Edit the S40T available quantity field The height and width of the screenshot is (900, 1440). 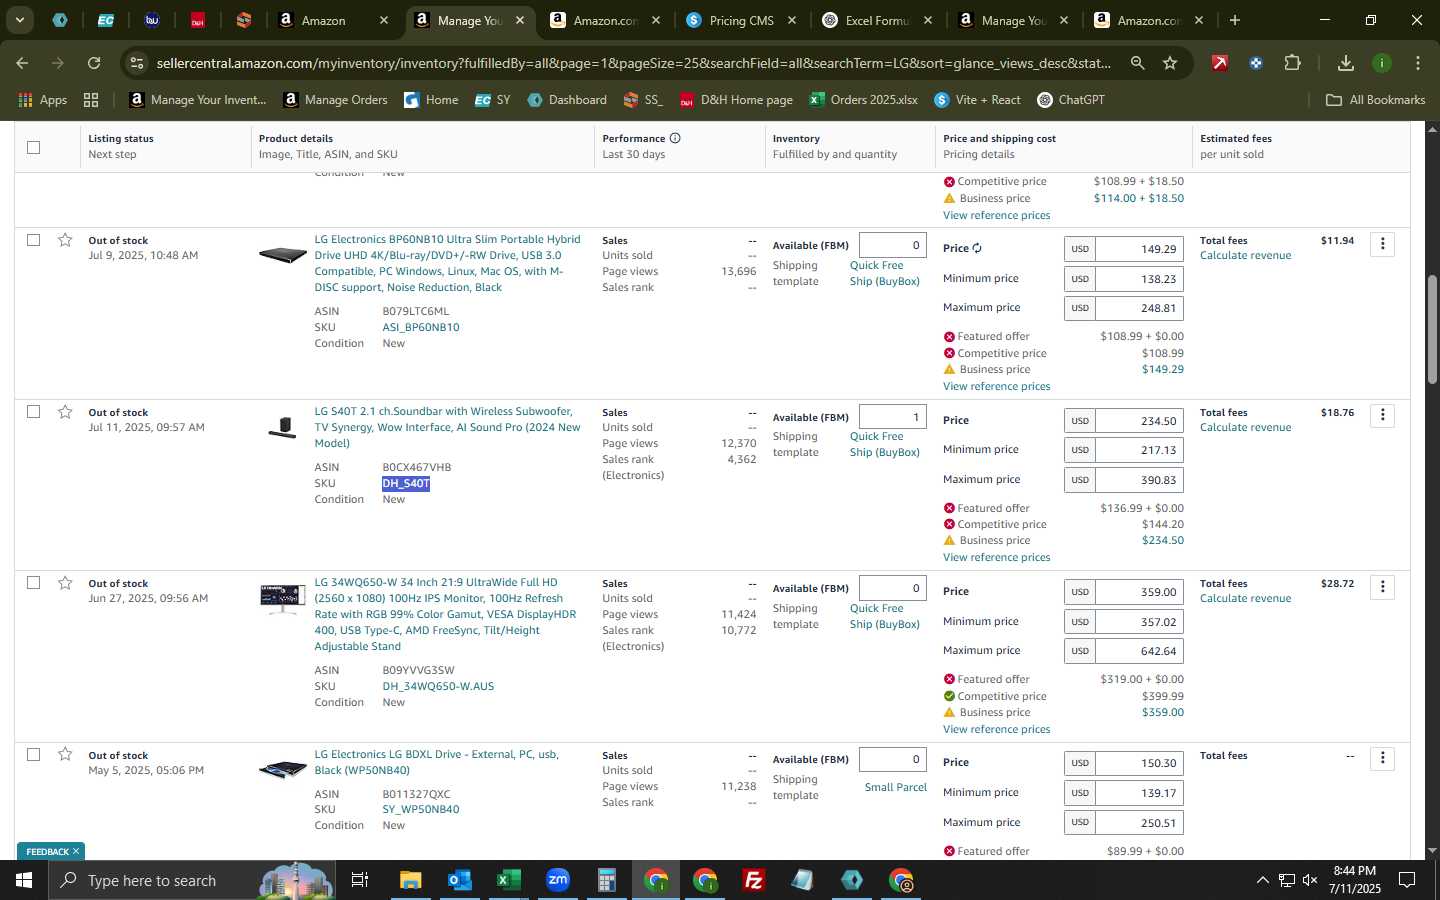[x=892, y=417]
